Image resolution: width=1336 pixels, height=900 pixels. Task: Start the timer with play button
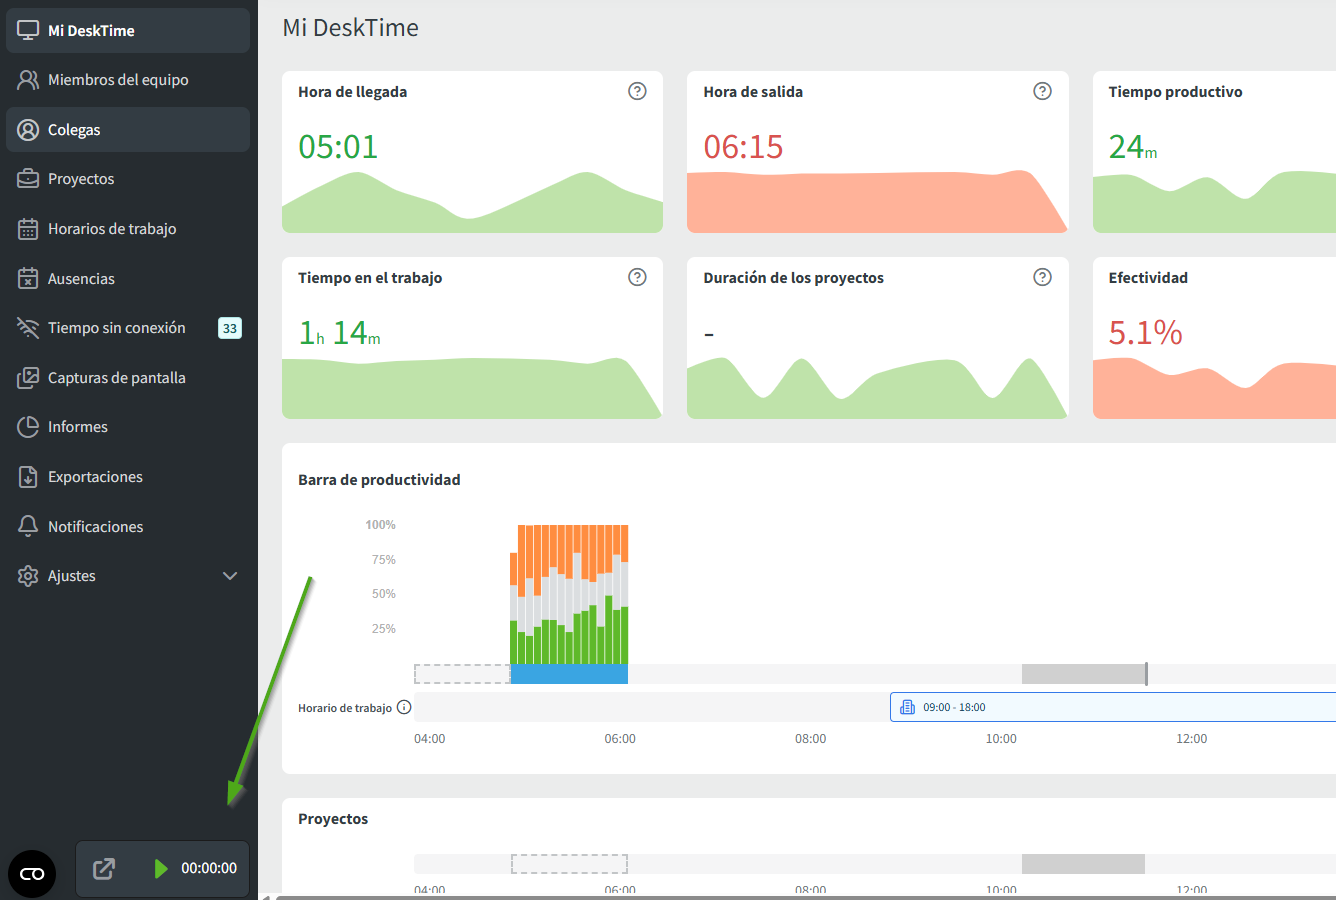point(160,868)
